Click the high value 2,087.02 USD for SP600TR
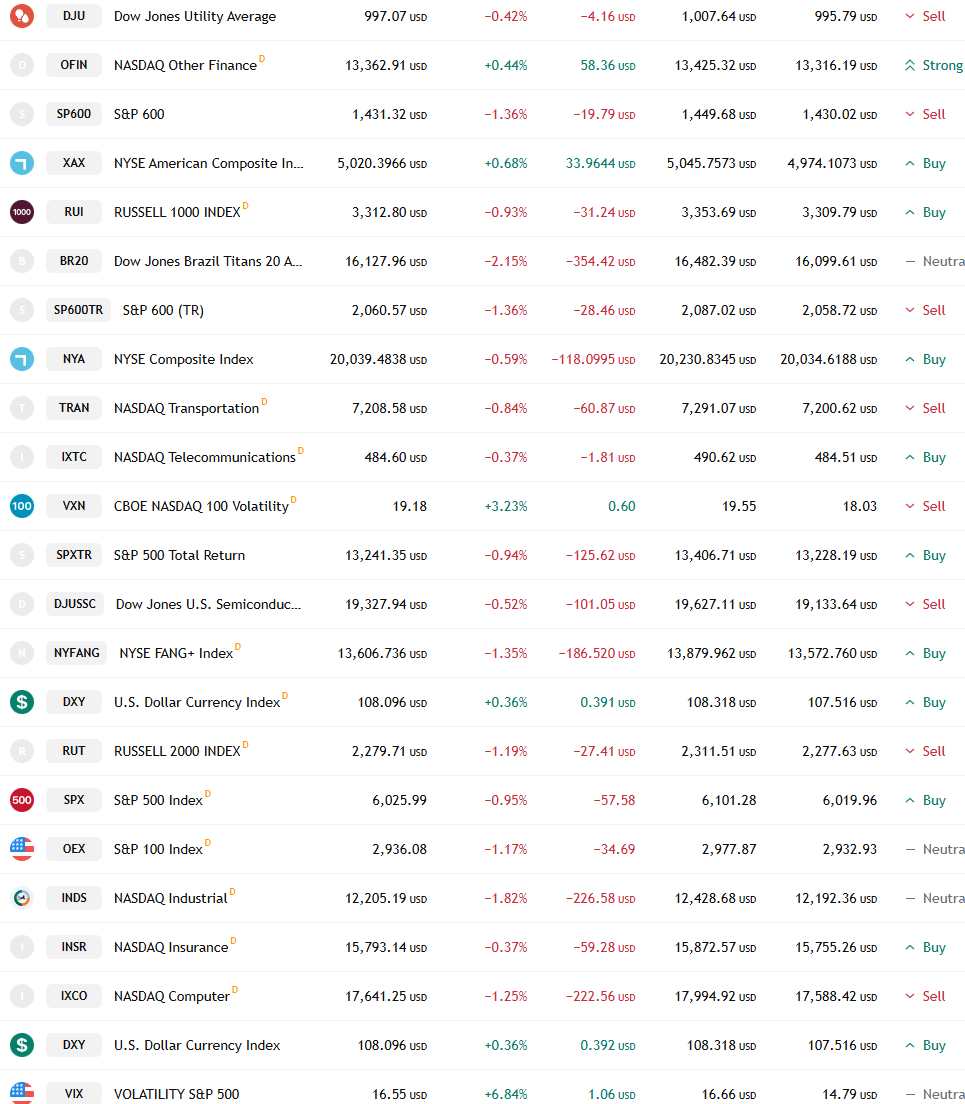Viewport: 965px width, 1104px height. coord(719,310)
